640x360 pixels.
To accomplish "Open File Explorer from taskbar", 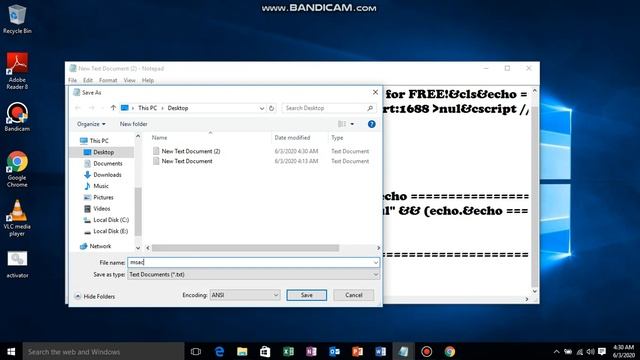I will click(242, 351).
